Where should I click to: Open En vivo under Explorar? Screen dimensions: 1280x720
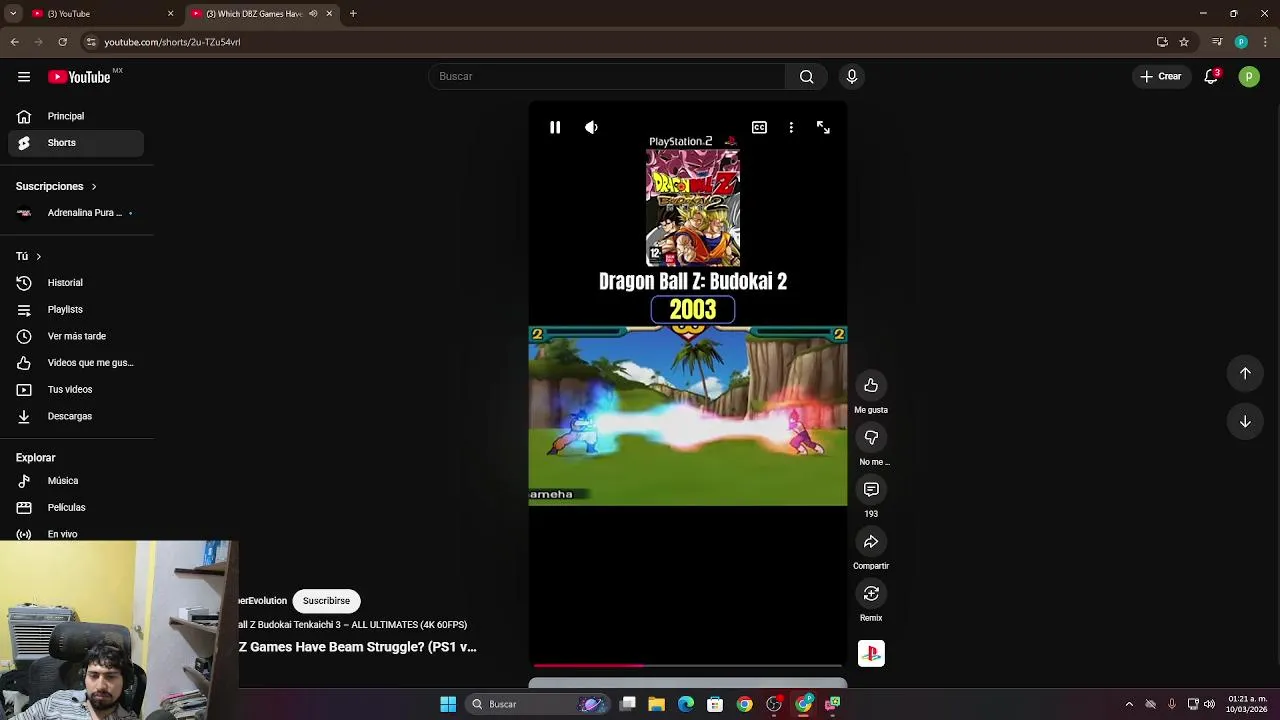pyautogui.click(x=76, y=533)
